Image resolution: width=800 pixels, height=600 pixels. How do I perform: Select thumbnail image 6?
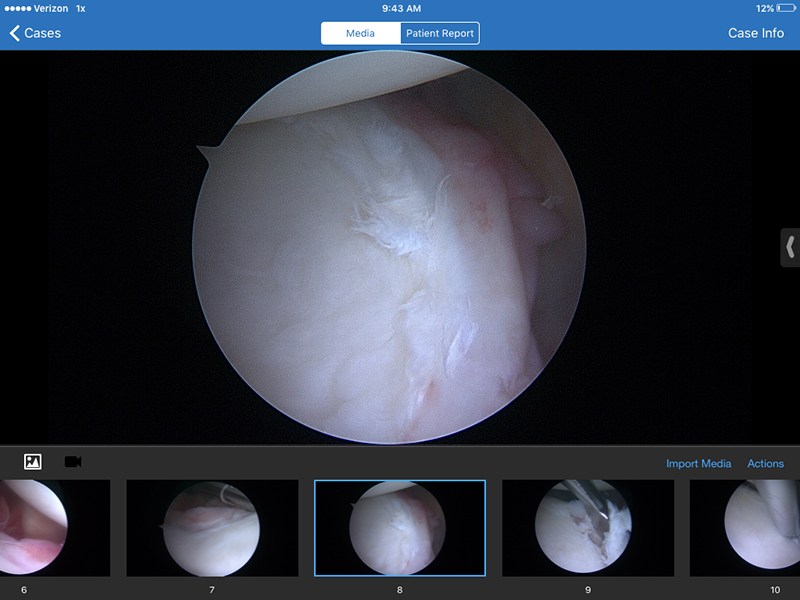55,528
